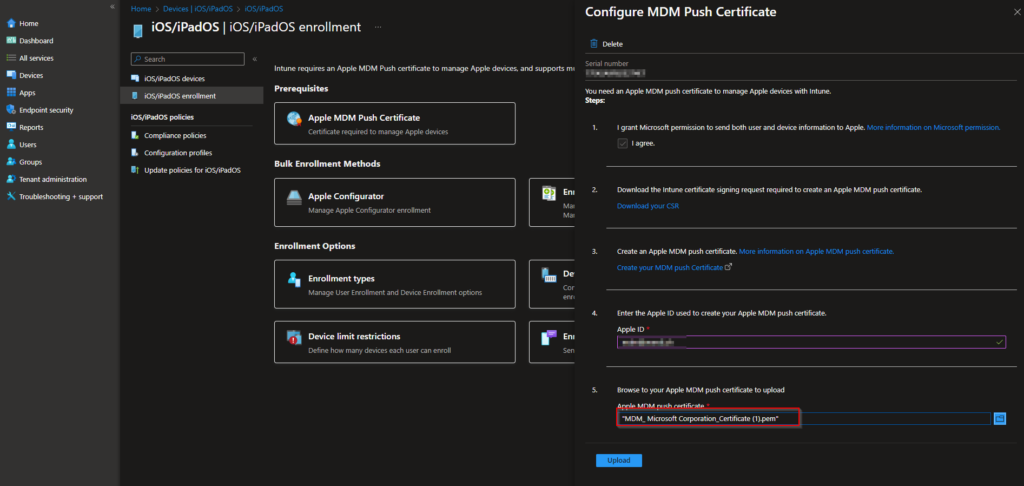Click Devices | iOS/iPadOS breadcrumb link

coord(199,9)
